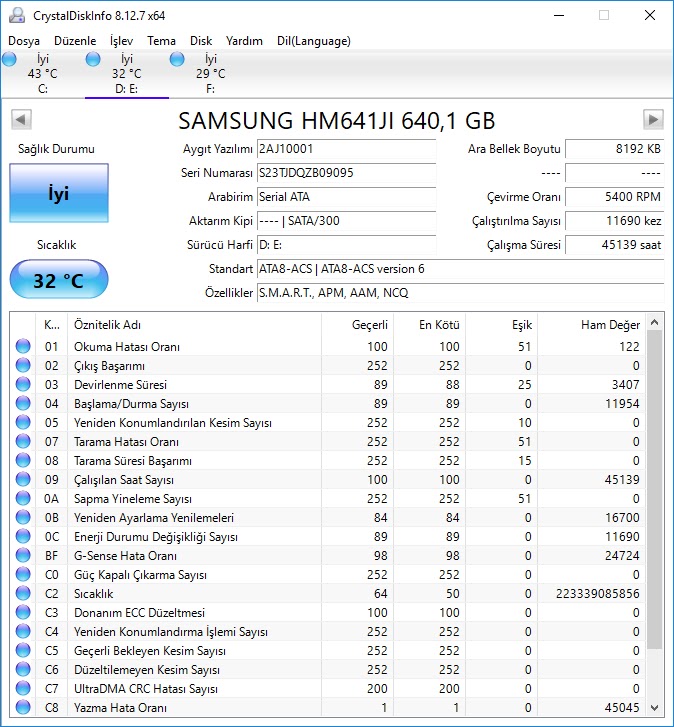This screenshot has width=674, height=727.
Task: Click status orb for Yeniden Konumlandırma İşlemi Sayısı
Action: 23,631
